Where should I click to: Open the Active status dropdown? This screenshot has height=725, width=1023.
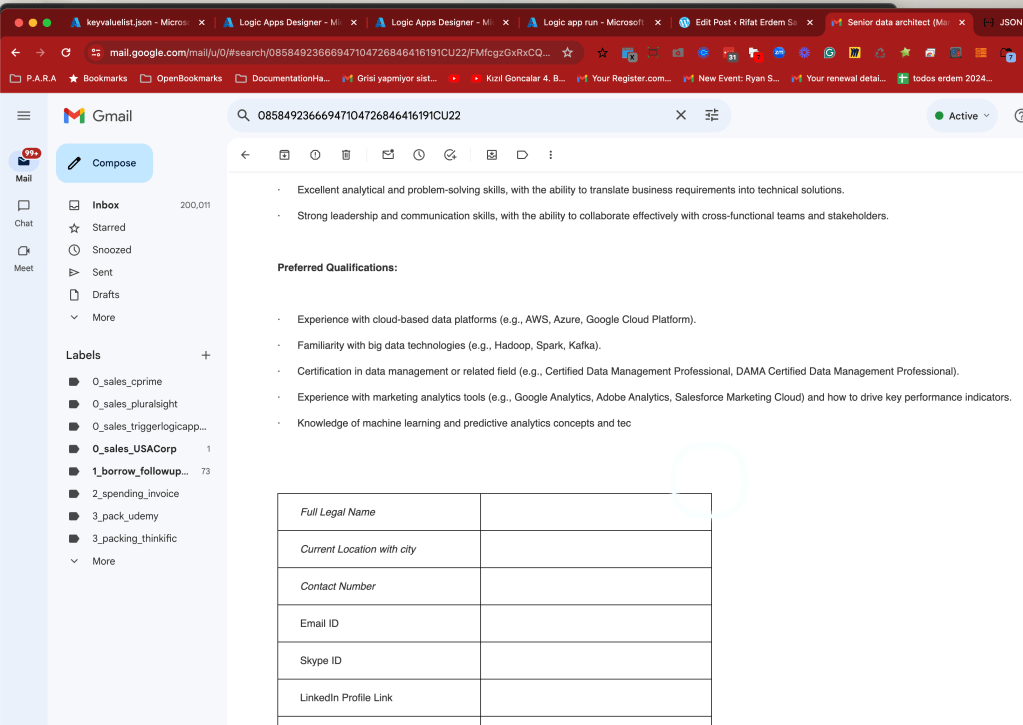pyautogui.click(x=962, y=116)
